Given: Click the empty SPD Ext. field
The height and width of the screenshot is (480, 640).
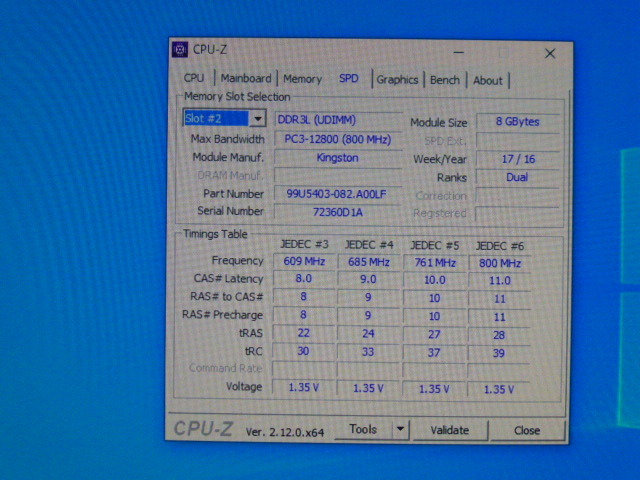Looking at the screenshot, I should 518,140.
